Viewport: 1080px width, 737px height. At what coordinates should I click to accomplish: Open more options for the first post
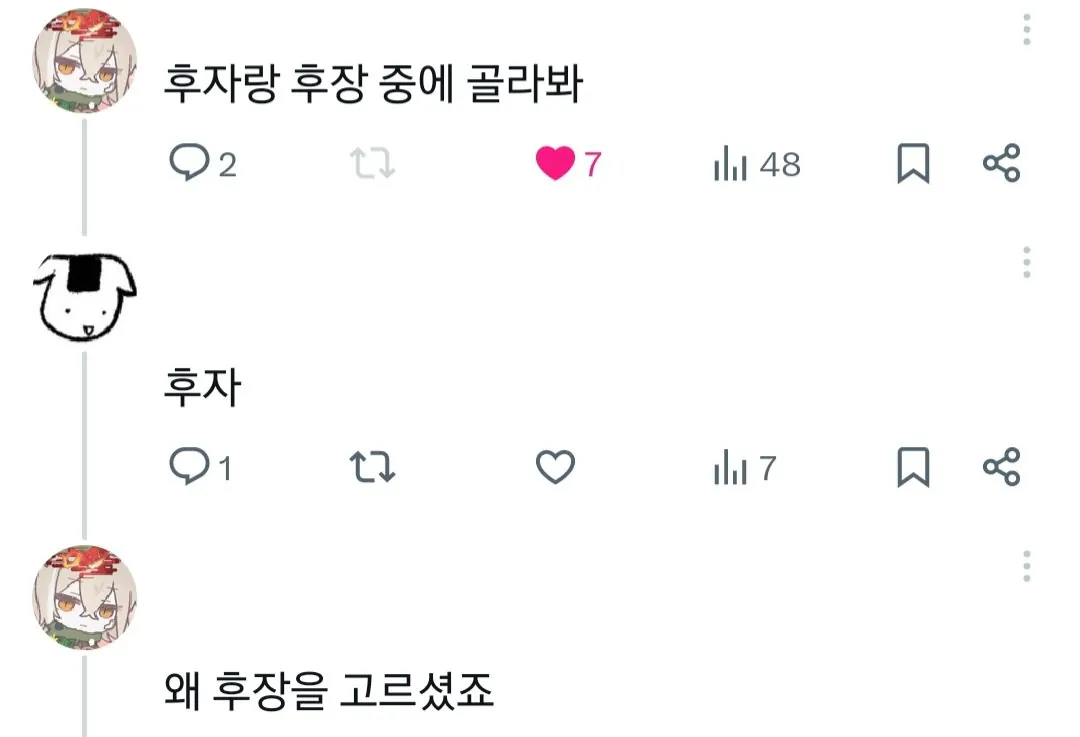pyautogui.click(x=1027, y=30)
